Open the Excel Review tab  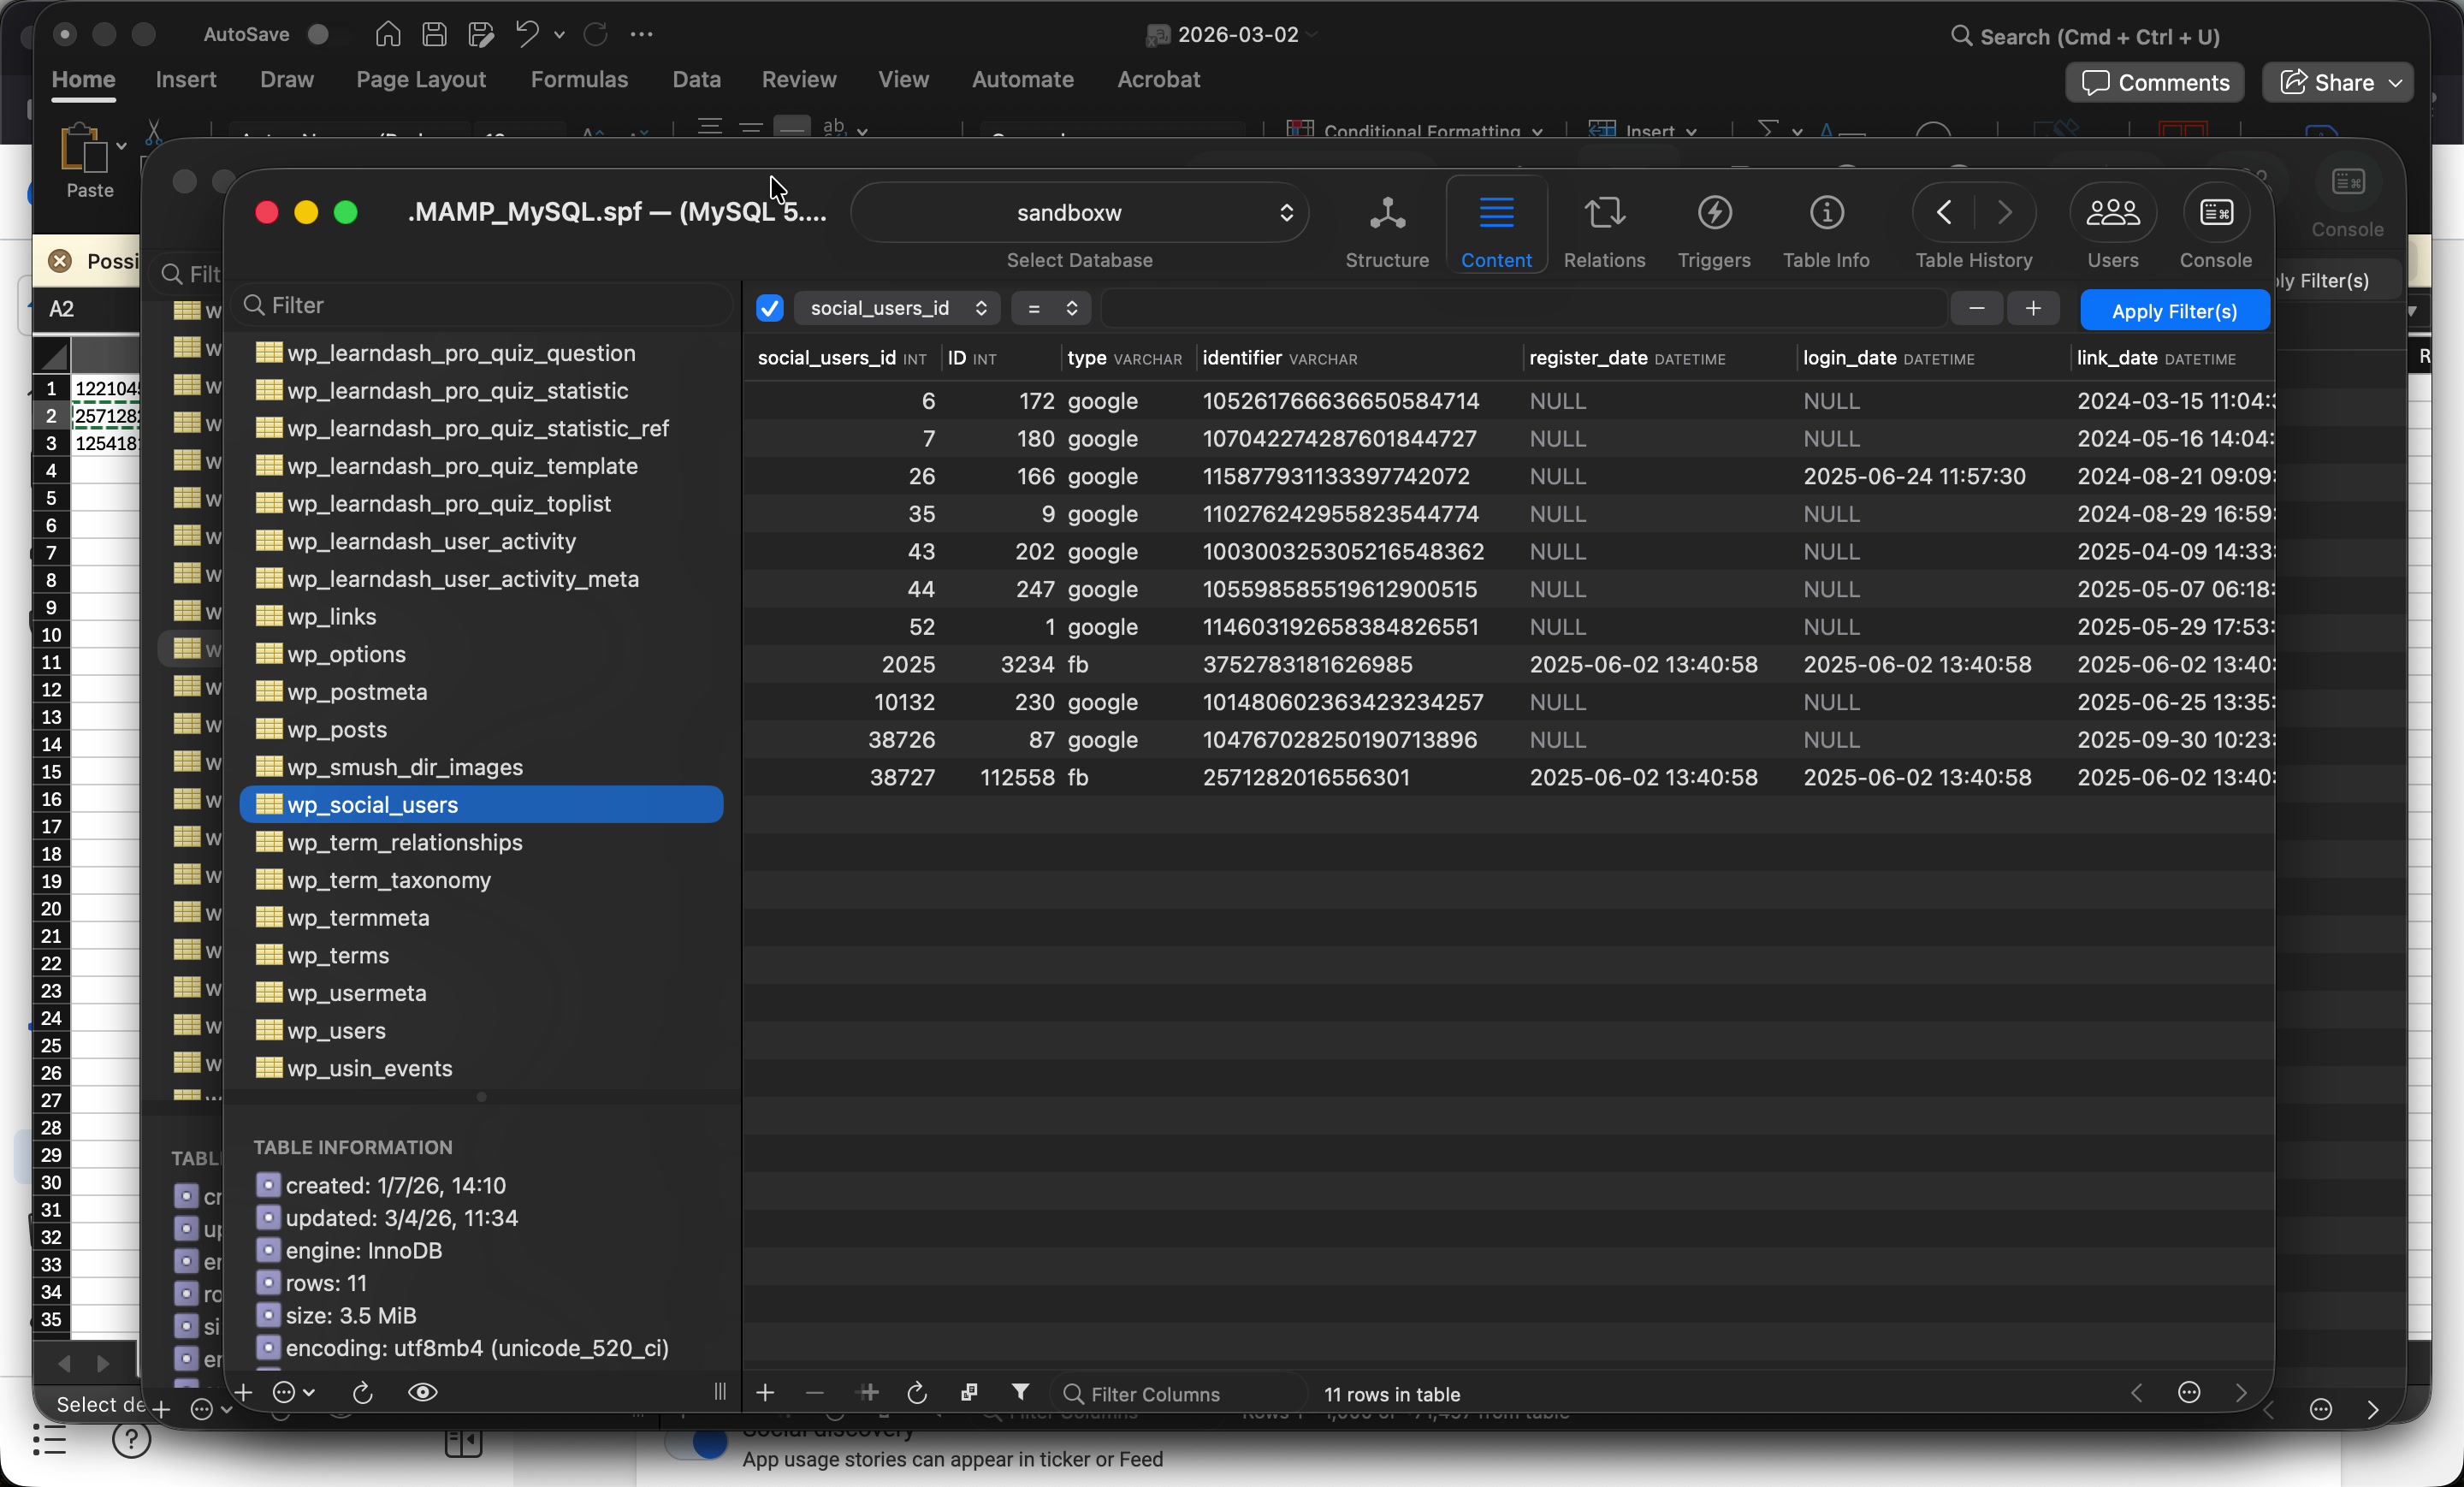tap(799, 79)
